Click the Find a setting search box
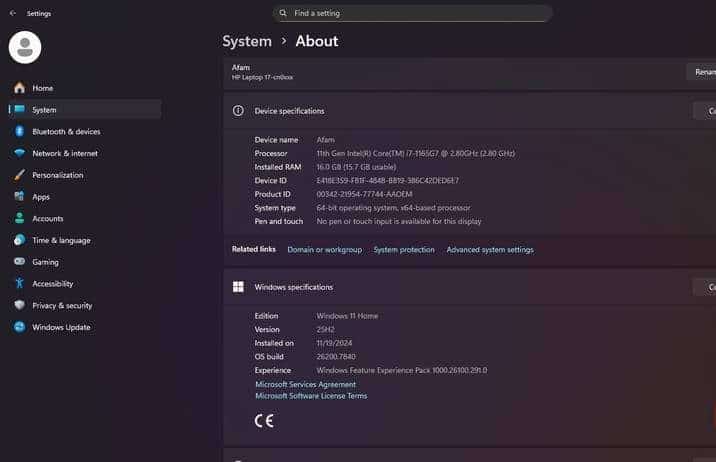 (x=412, y=13)
